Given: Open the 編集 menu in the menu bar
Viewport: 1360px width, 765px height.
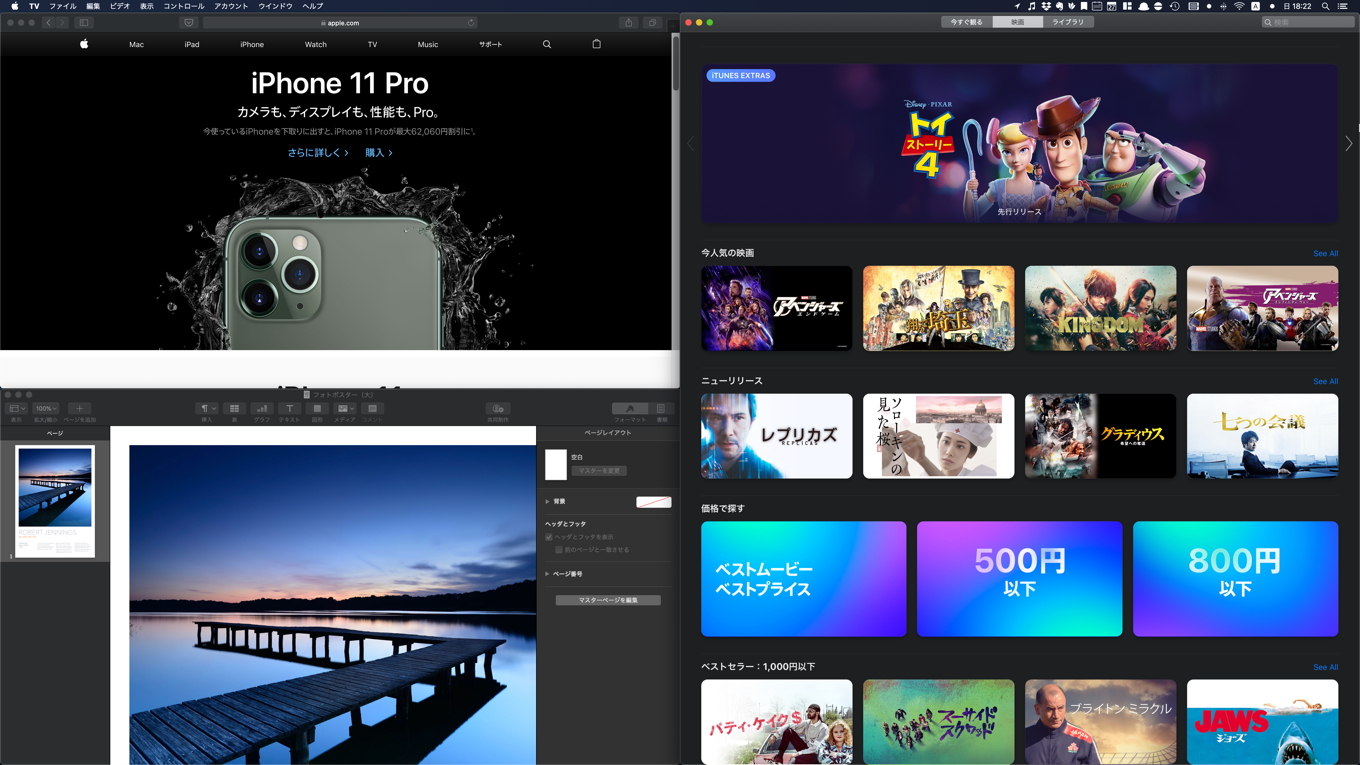Looking at the screenshot, I should [93, 6].
